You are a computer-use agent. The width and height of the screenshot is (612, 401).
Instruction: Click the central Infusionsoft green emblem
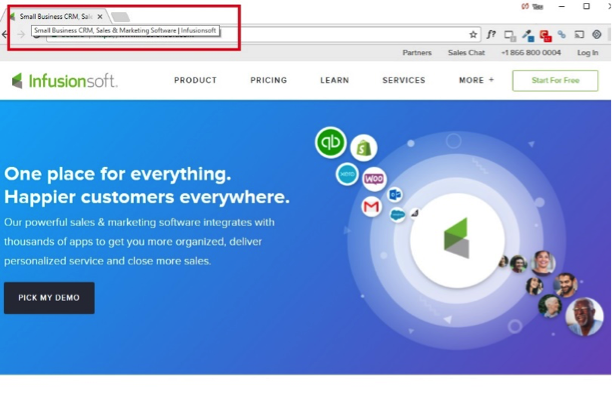pyautogui.click(x=456, y=238)
